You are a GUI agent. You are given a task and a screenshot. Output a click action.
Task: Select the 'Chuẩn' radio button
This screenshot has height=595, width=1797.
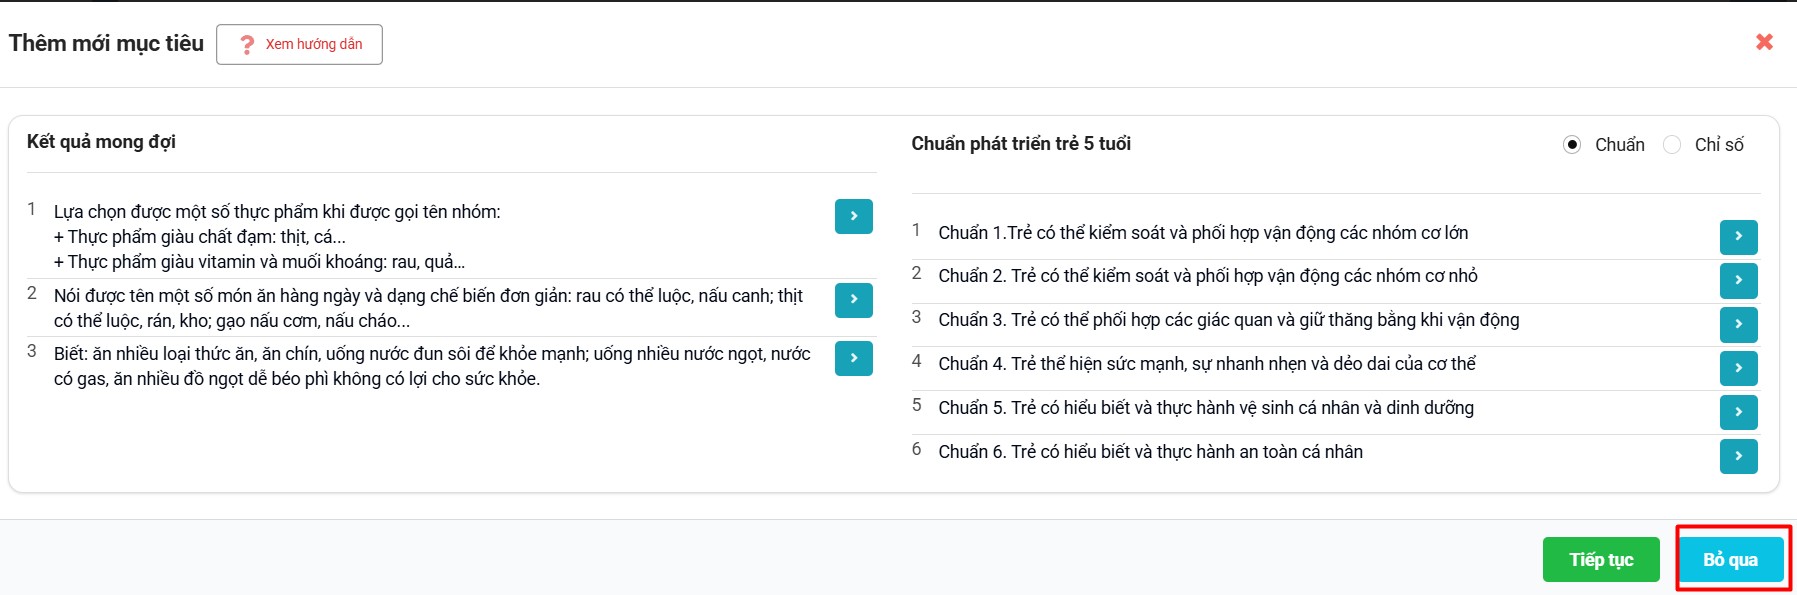coord(1572,145)
